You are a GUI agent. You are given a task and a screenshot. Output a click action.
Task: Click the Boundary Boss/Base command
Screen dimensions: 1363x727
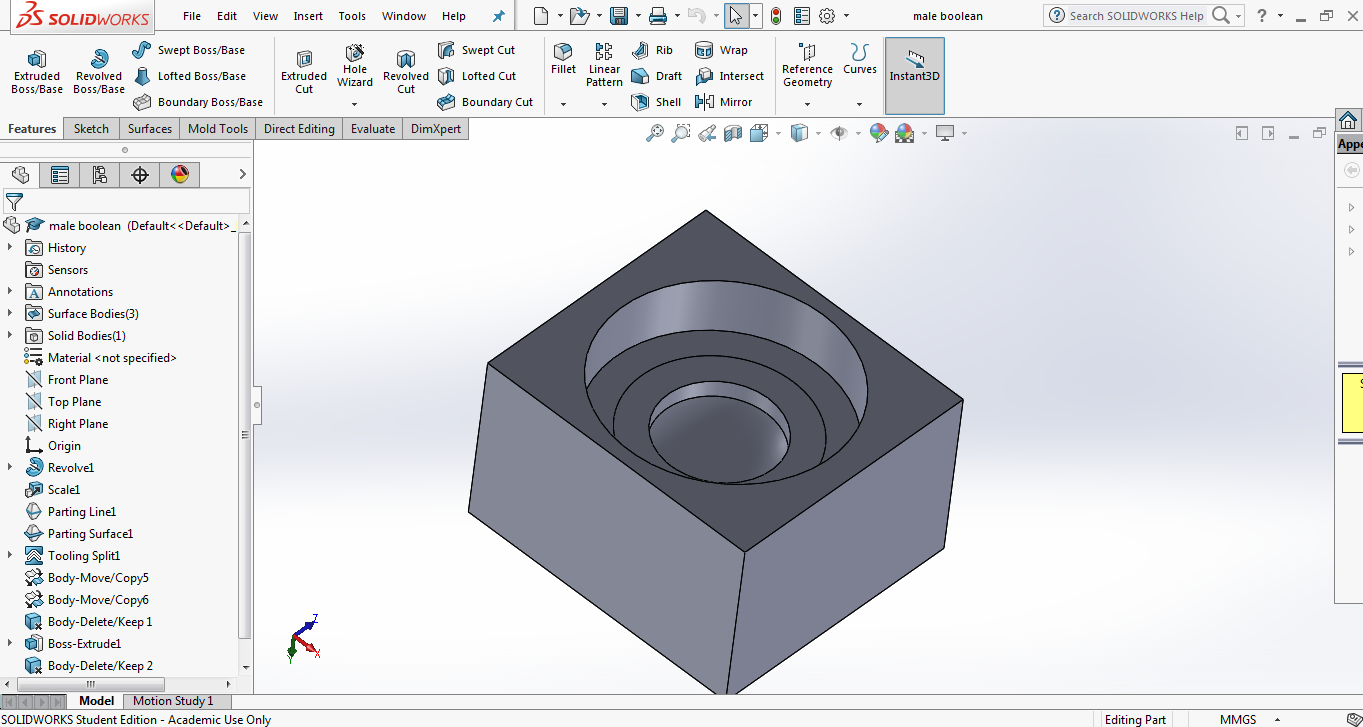point(198,102)
